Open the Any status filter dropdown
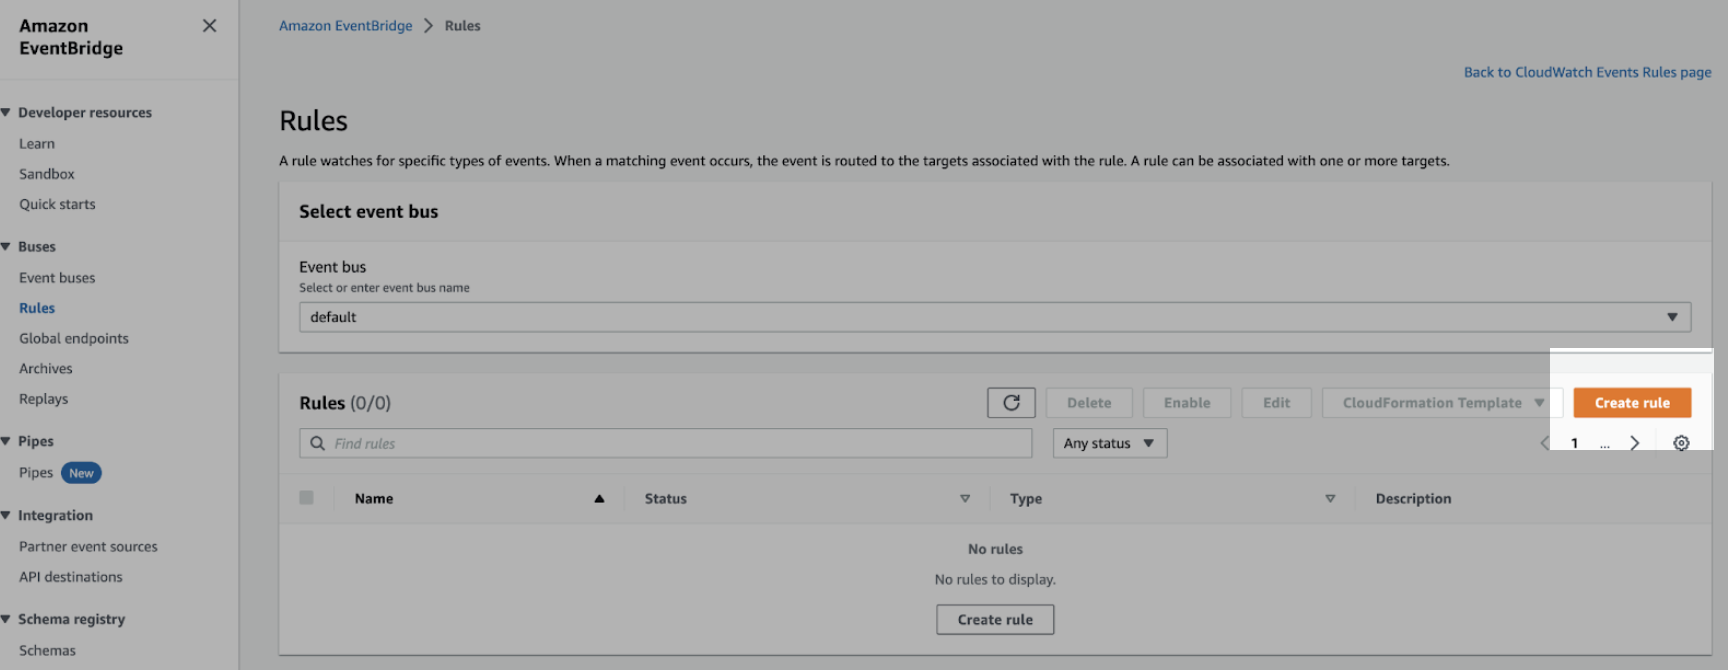 (1110, 443)
